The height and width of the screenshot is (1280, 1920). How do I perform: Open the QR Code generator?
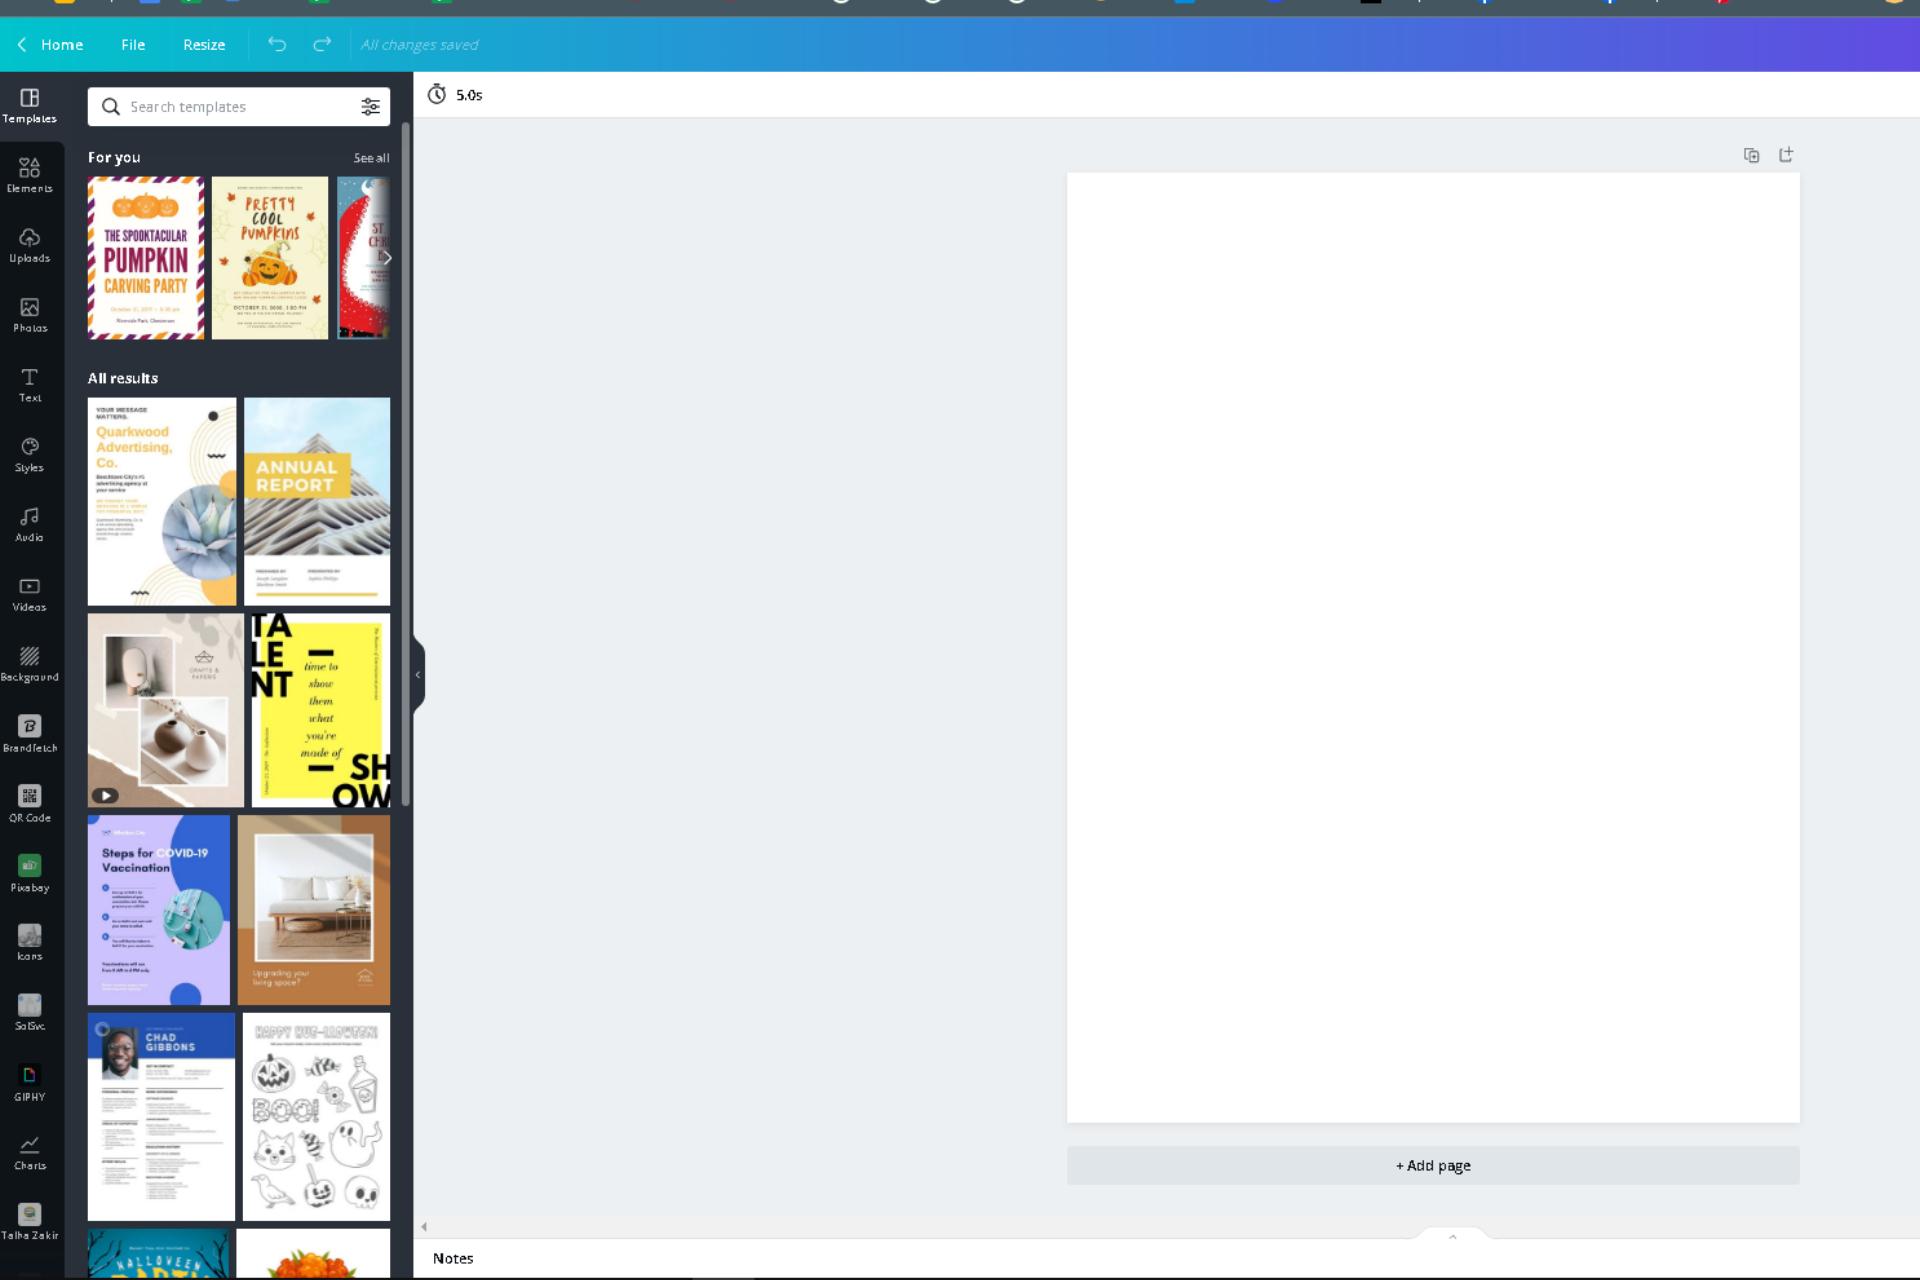click(29, 803)
